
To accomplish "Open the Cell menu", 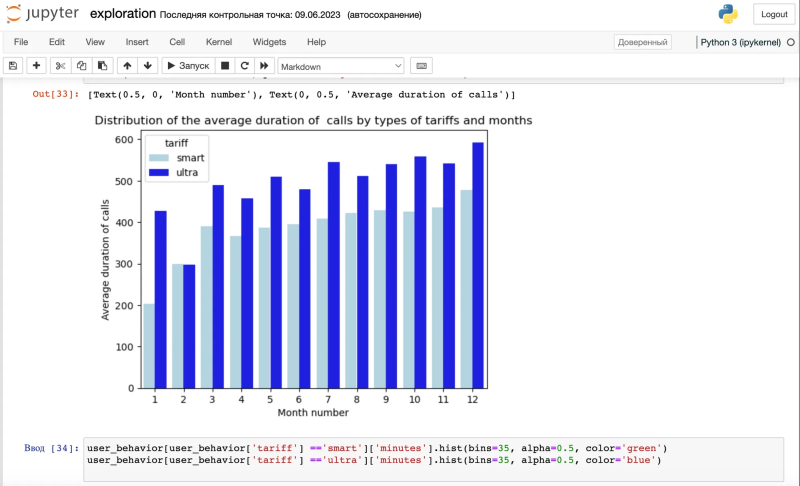I will click(x=177, y=42).
